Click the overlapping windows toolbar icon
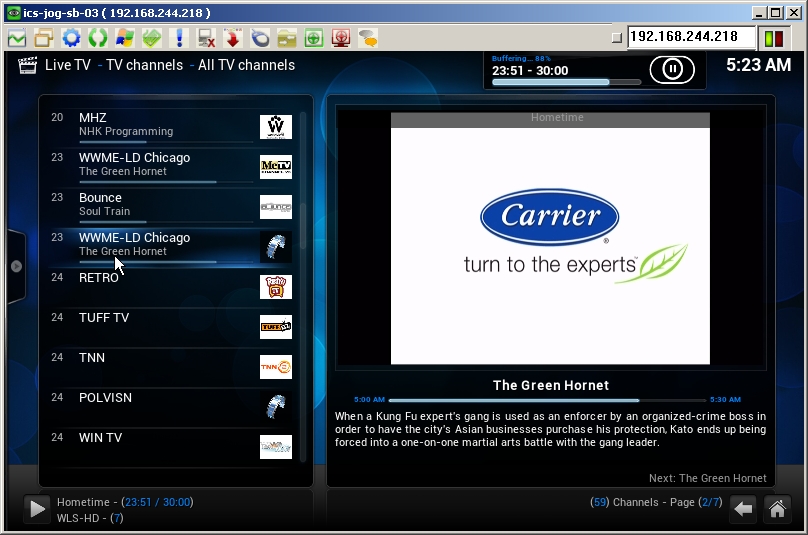The image size is (808, 535). (44, 38)
